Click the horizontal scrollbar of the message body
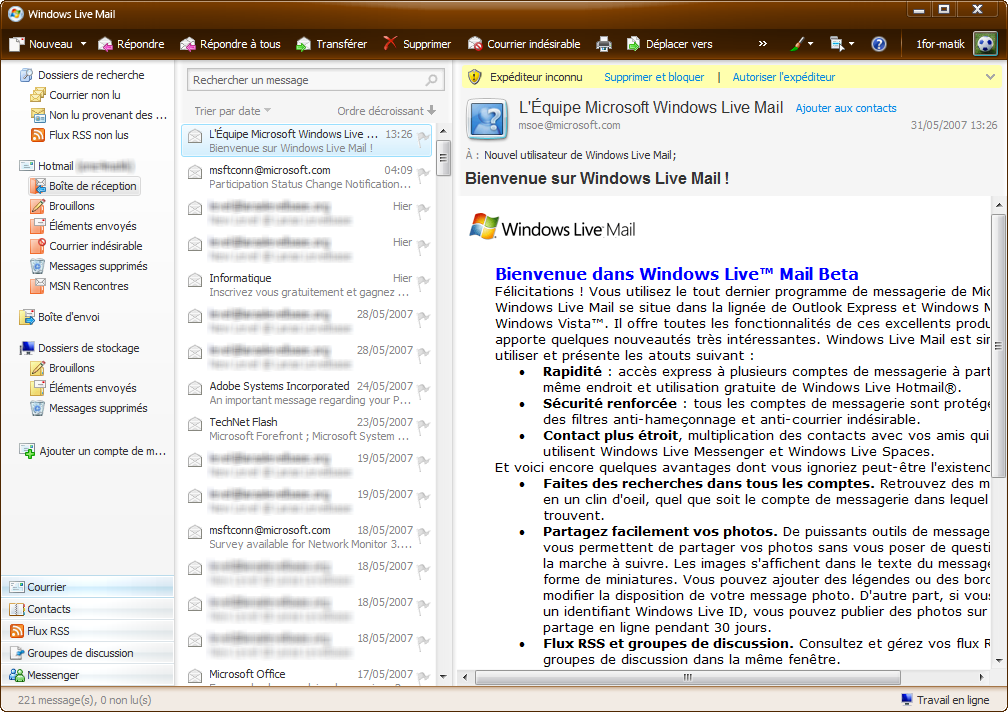Viewport: 1008px width, 712px height. tap(686, 677)
